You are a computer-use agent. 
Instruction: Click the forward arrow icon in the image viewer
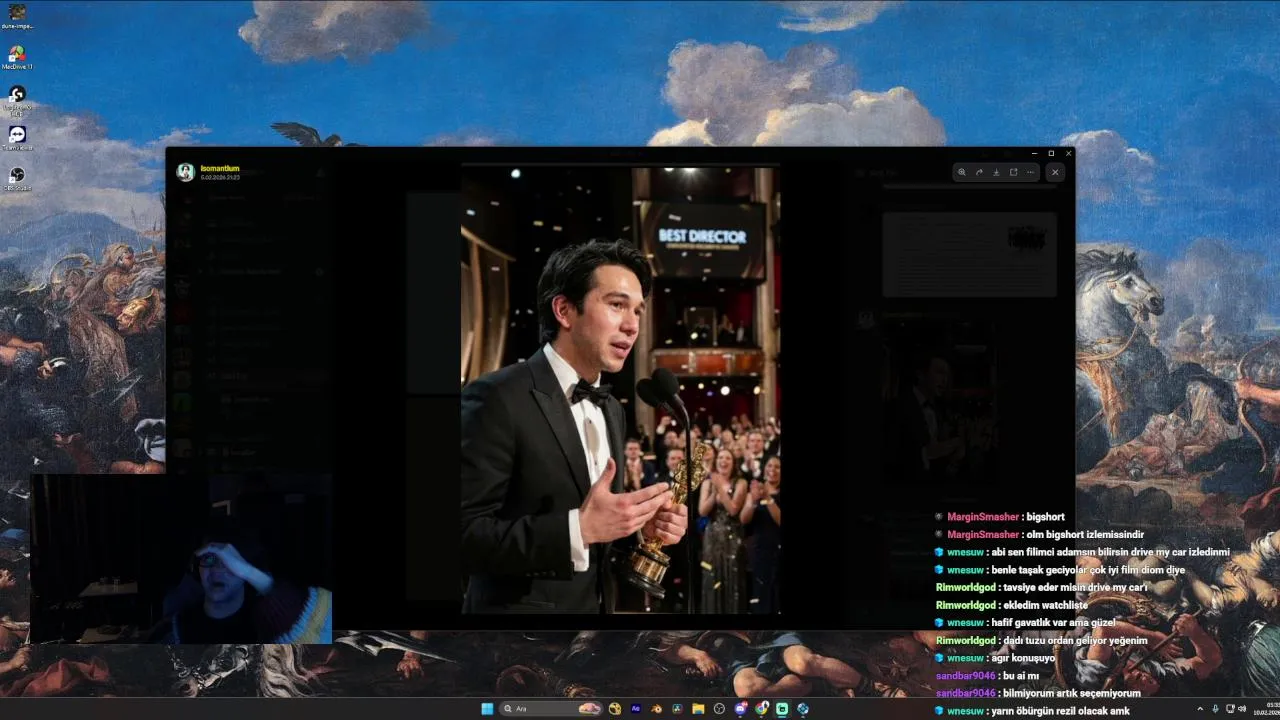pyautogui.click(x=979, y=172)
